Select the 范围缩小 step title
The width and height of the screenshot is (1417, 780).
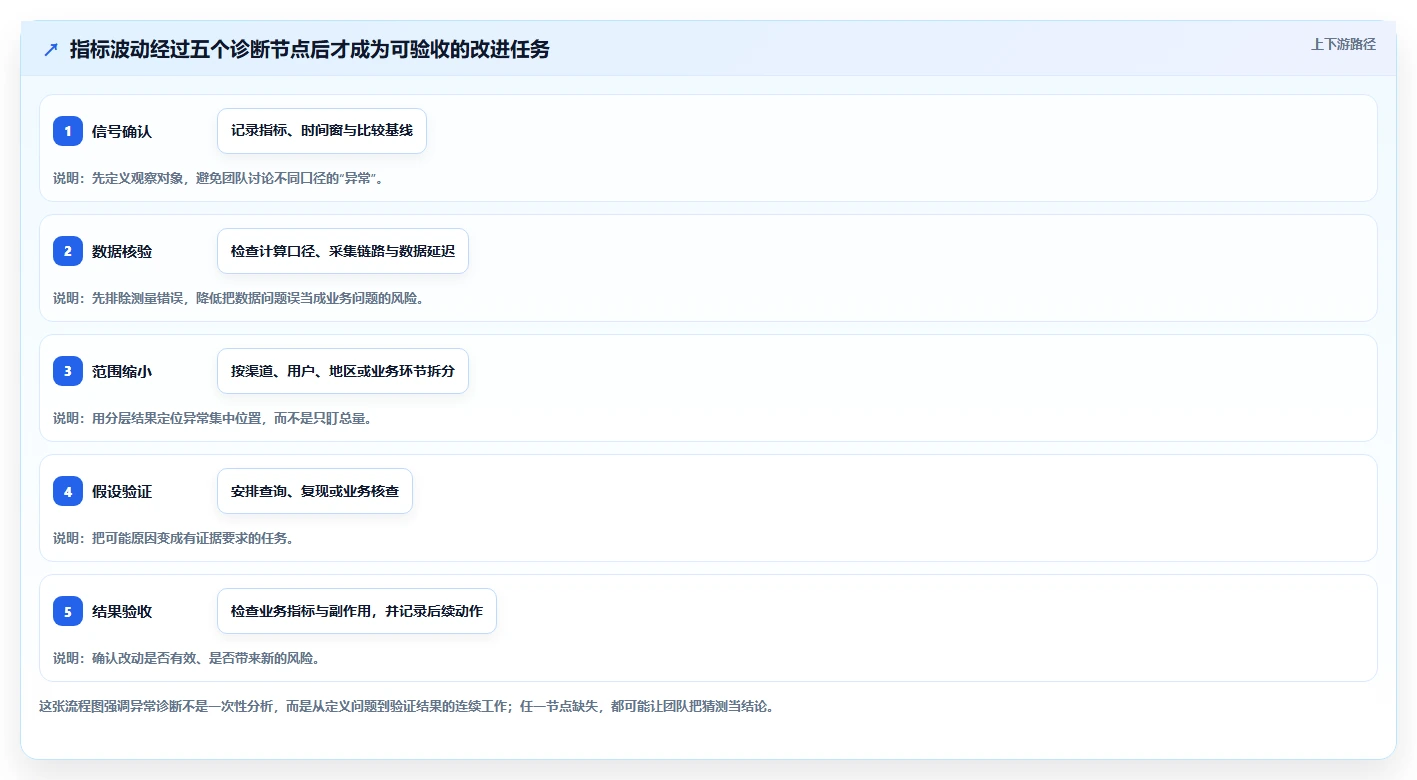(x=122, y=371)
